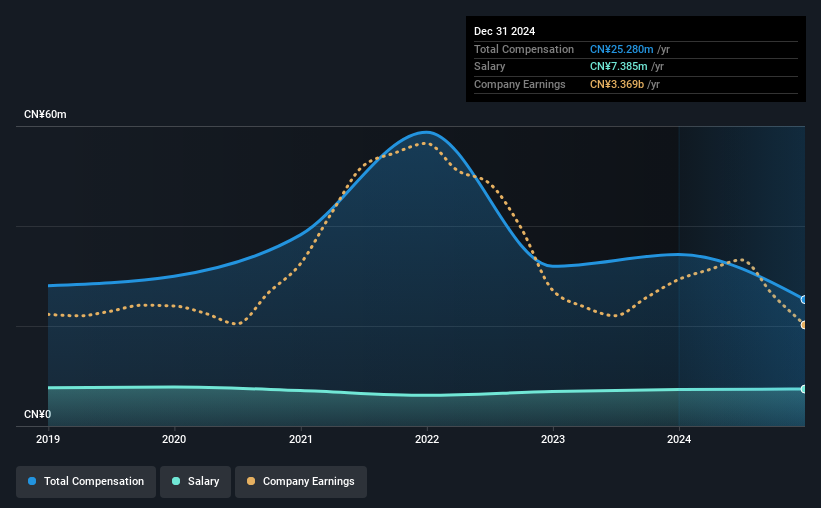Viewport: 821px width, 508px height.
Task: Select the 2024 x-axis label
Action: click(x=679, y=439)
